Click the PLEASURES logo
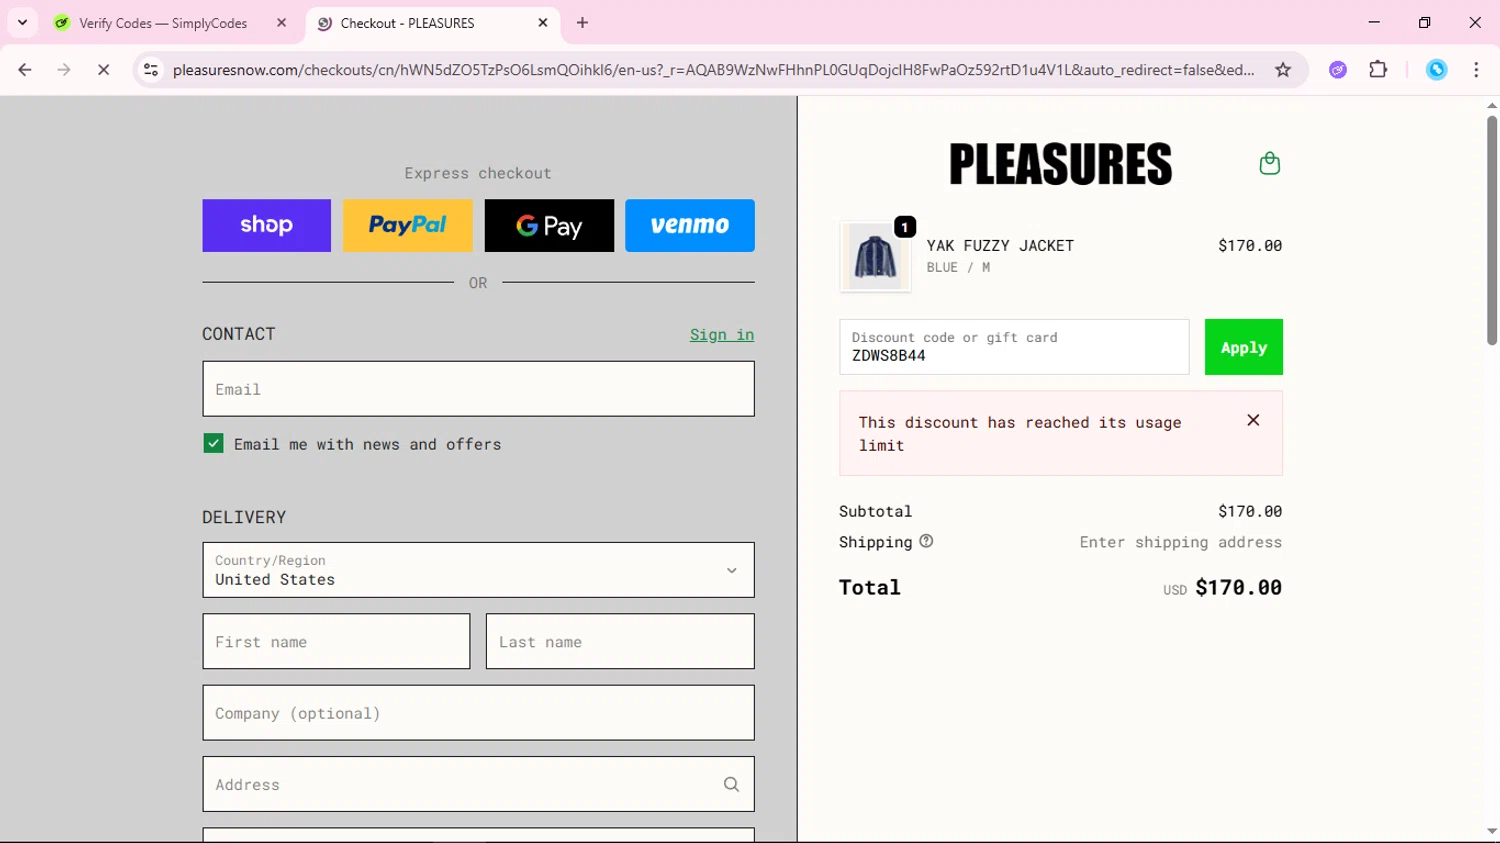The image size is (1500, 843). click(1060, 164)
